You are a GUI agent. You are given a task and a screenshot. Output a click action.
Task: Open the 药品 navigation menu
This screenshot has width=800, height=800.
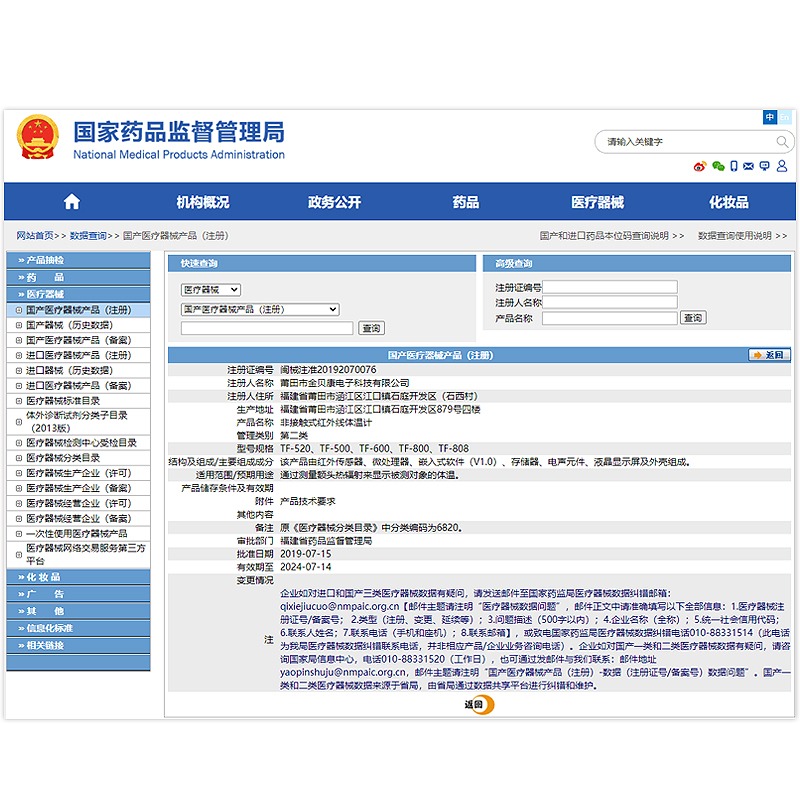(x=466, y=202)
